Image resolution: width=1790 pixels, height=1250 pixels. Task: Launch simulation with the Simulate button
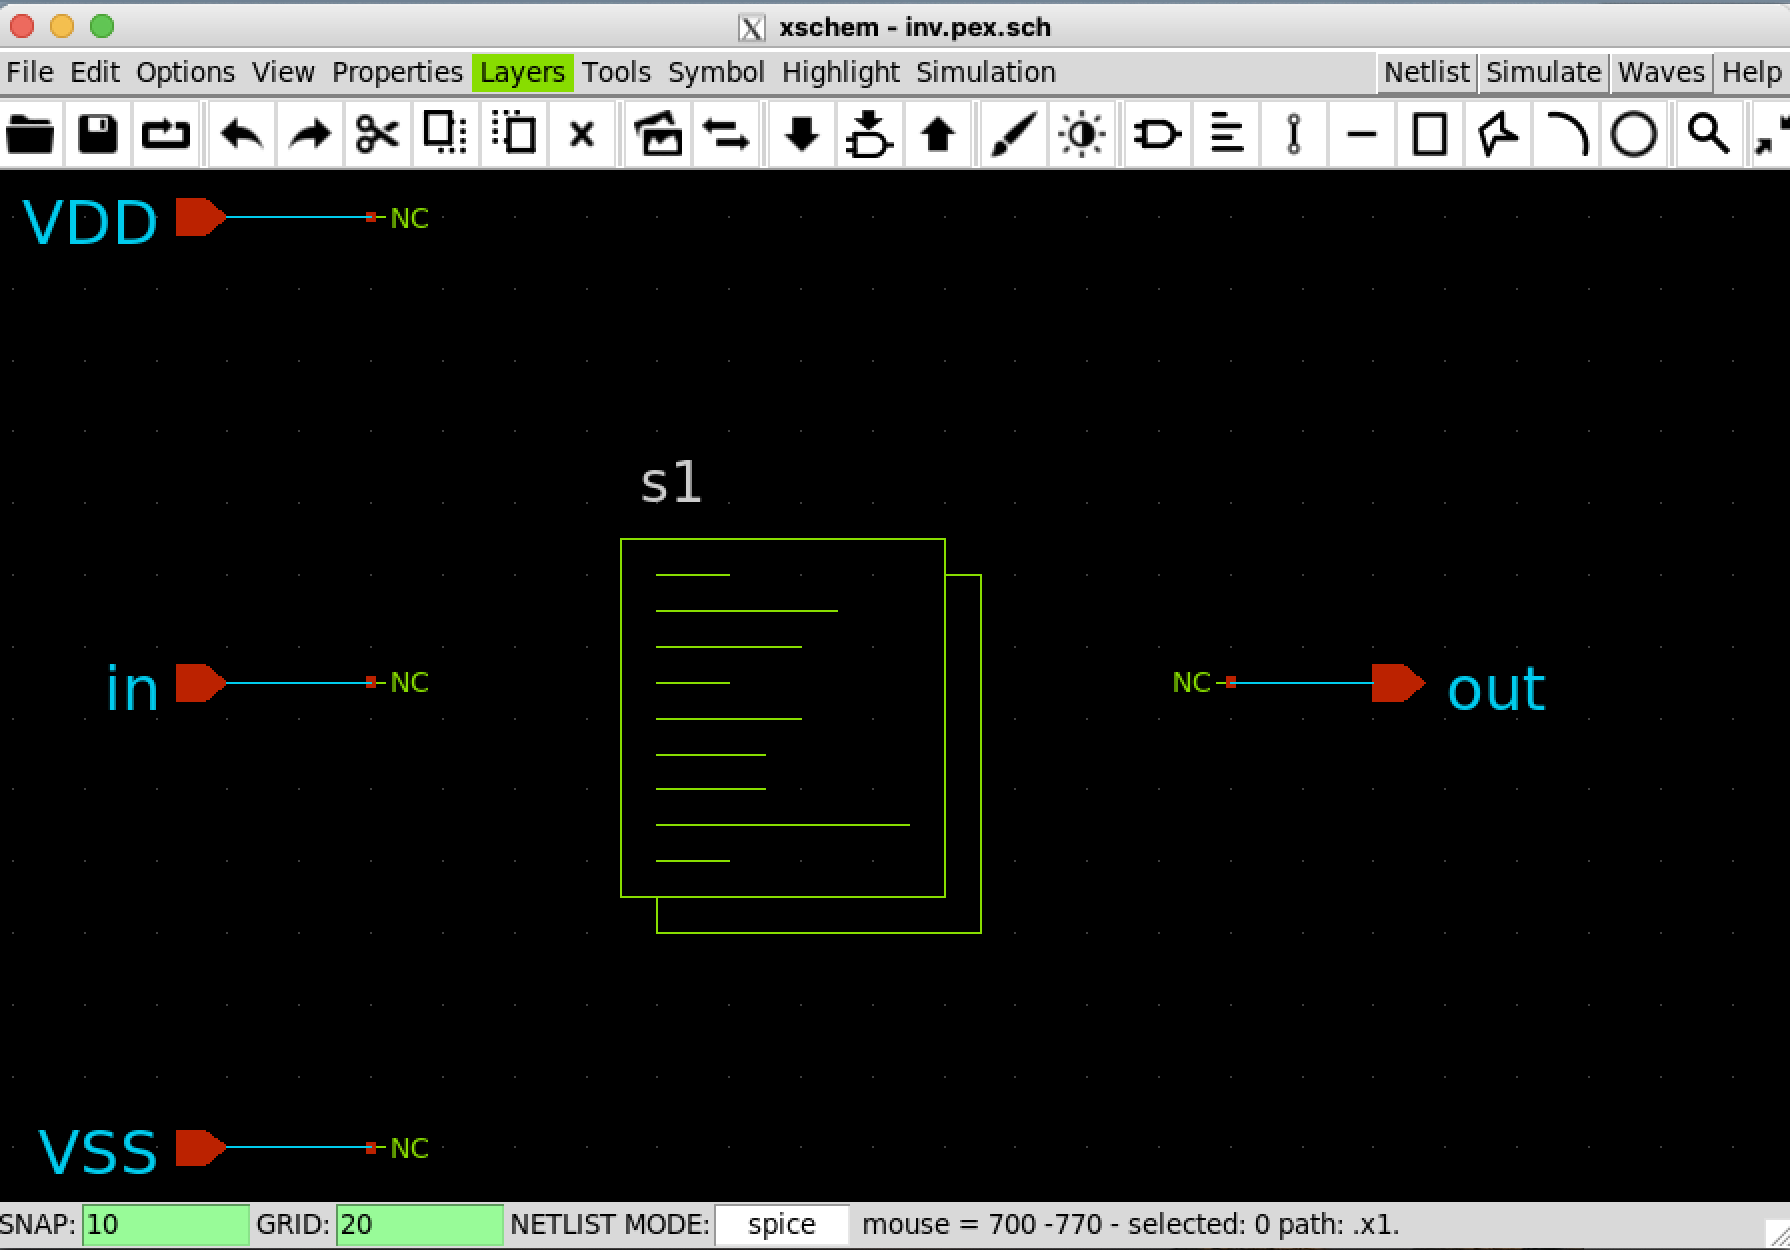click(x=1542, y=71)
